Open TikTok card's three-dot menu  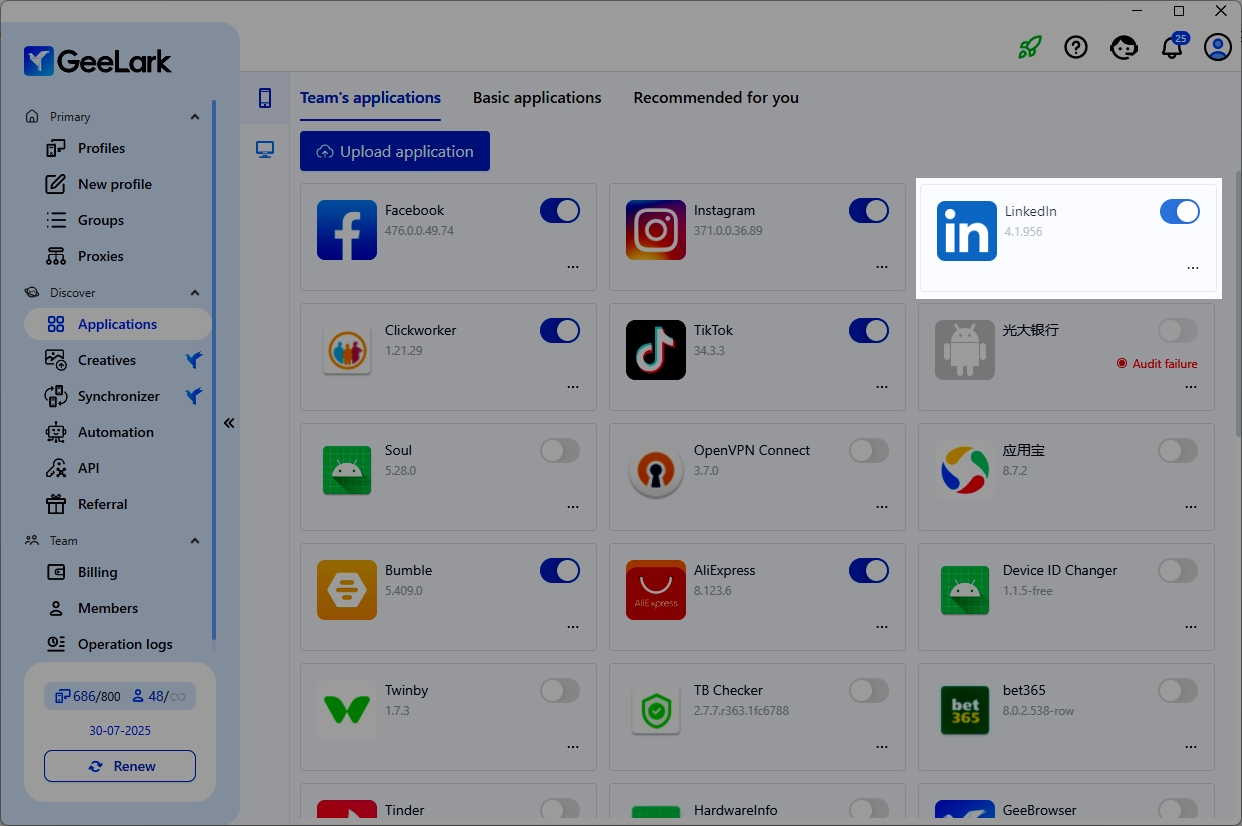pos(882,387)
